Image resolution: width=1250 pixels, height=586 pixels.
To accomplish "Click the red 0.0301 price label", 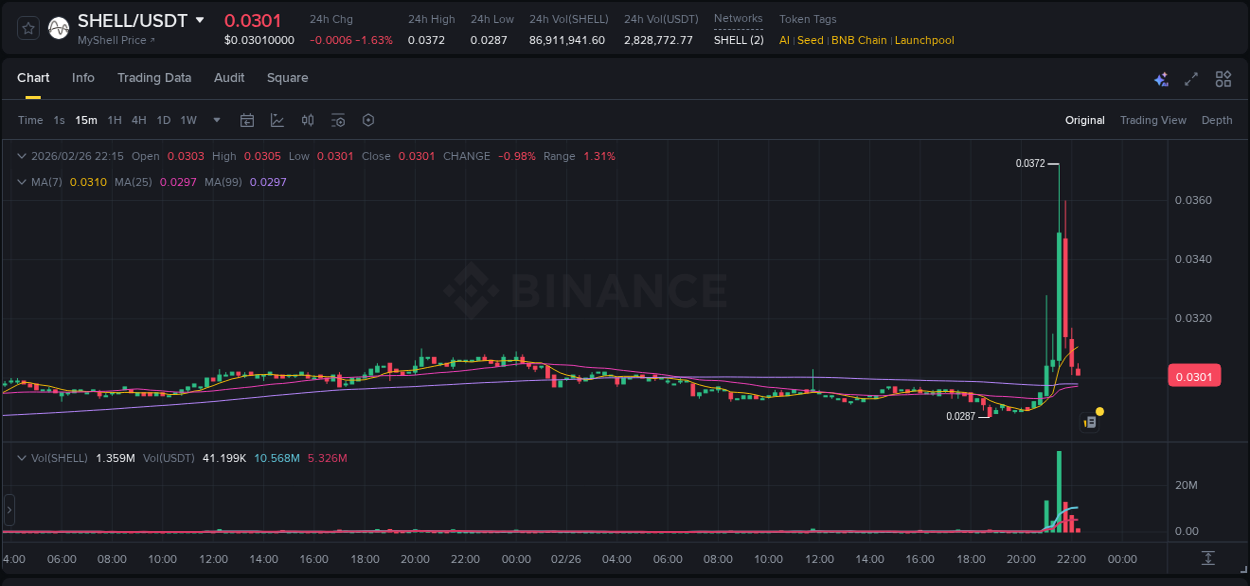I will [1194, 374].
